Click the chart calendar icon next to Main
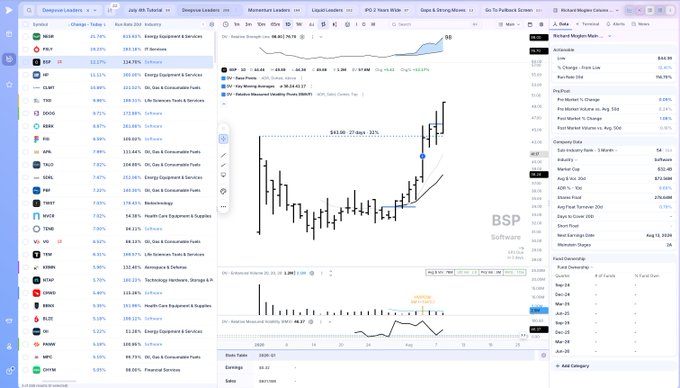 pos(530,24)
